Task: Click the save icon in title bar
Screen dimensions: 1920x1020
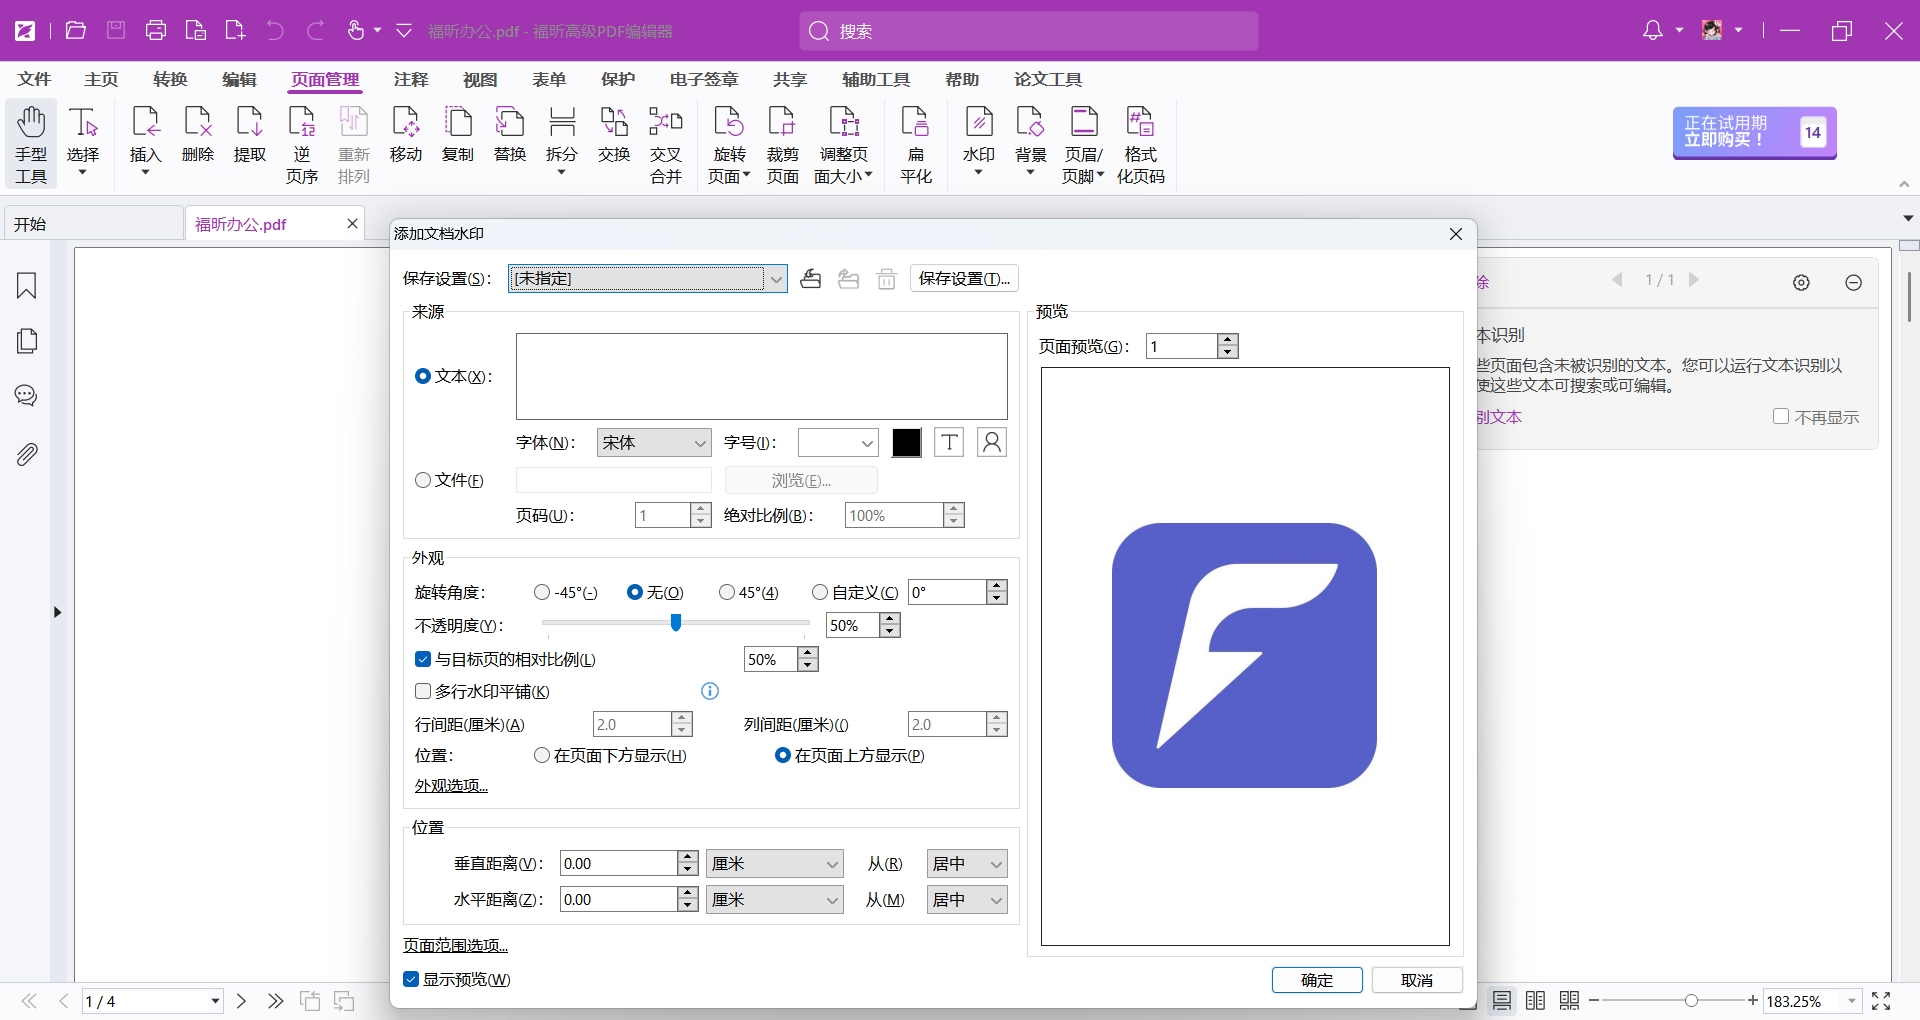Action: 116,31
